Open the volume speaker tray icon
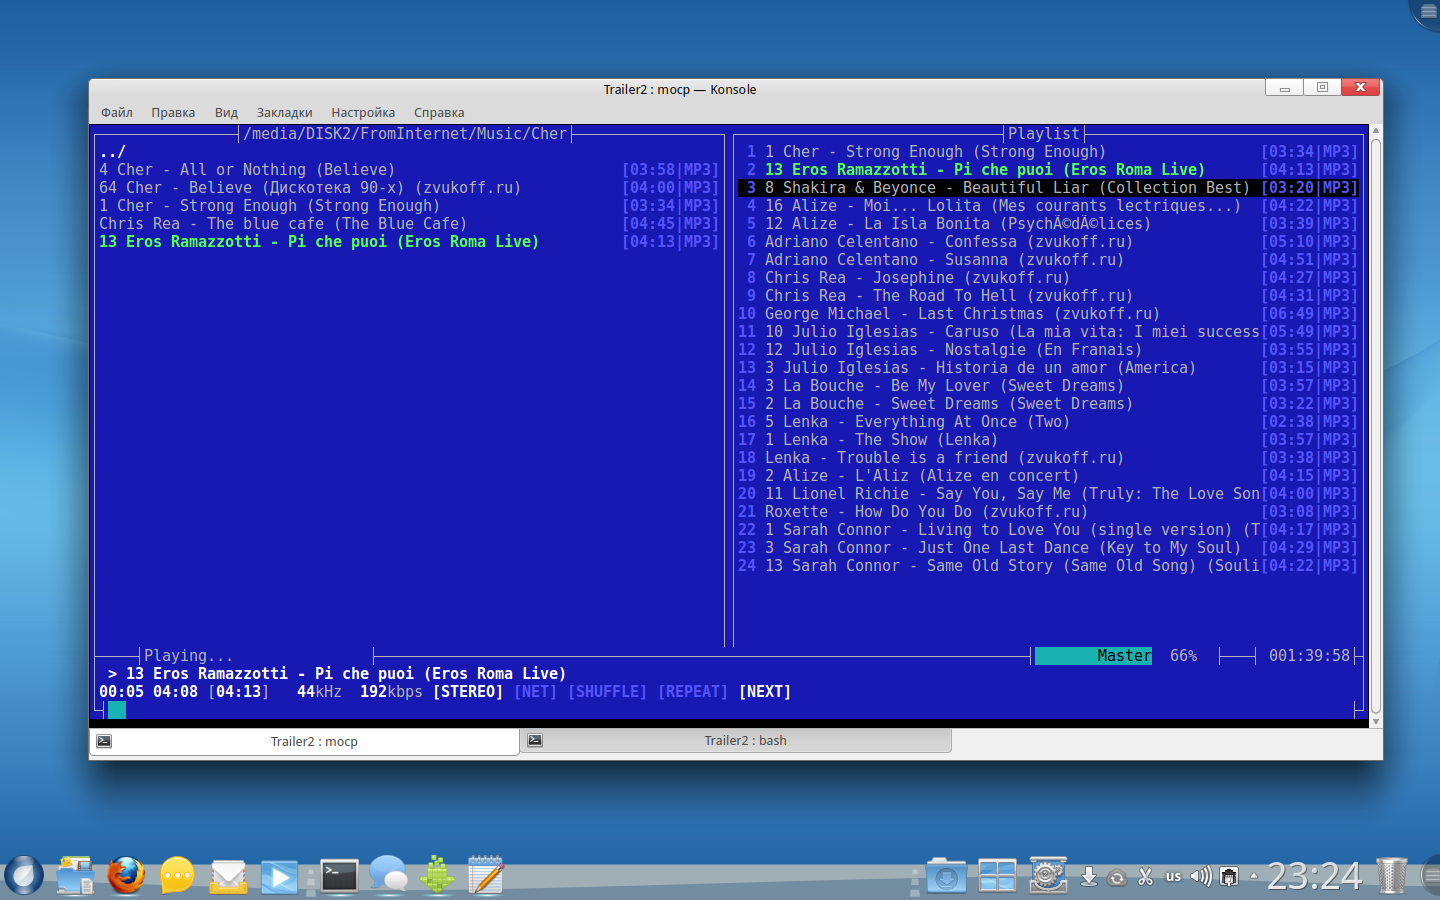This screenshot has width=1440, height=900. pyautogui.click(x=1201, y=877)
